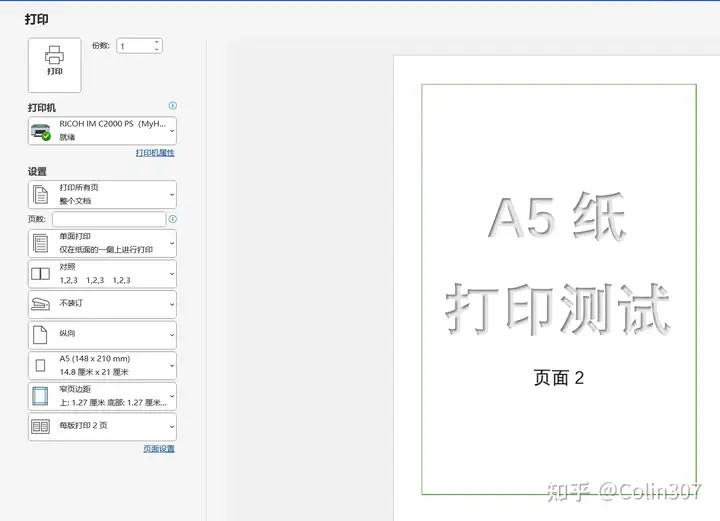
Task: Open the A5 paper size dropdown
Action: click(x=102, y=366)
